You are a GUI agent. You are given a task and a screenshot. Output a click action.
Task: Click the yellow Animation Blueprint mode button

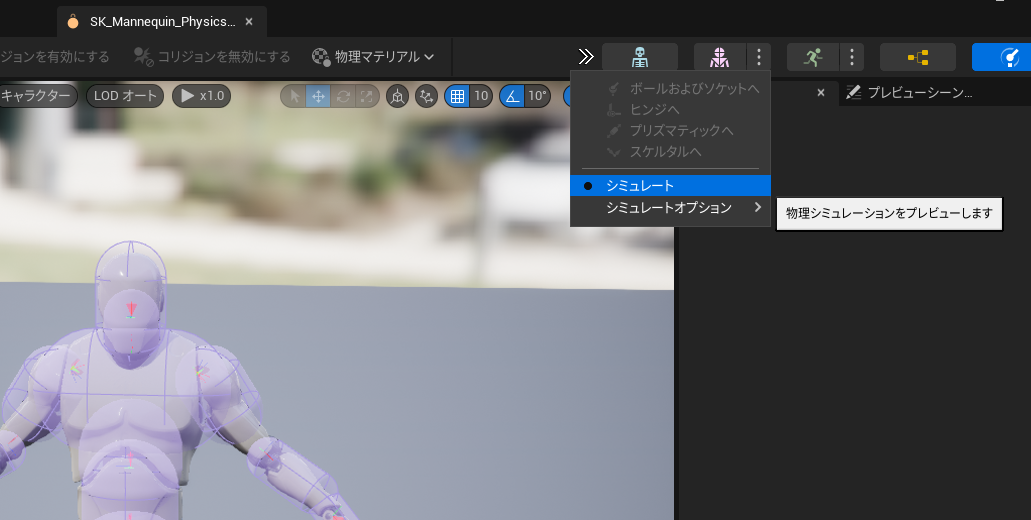tap(918, 57)
